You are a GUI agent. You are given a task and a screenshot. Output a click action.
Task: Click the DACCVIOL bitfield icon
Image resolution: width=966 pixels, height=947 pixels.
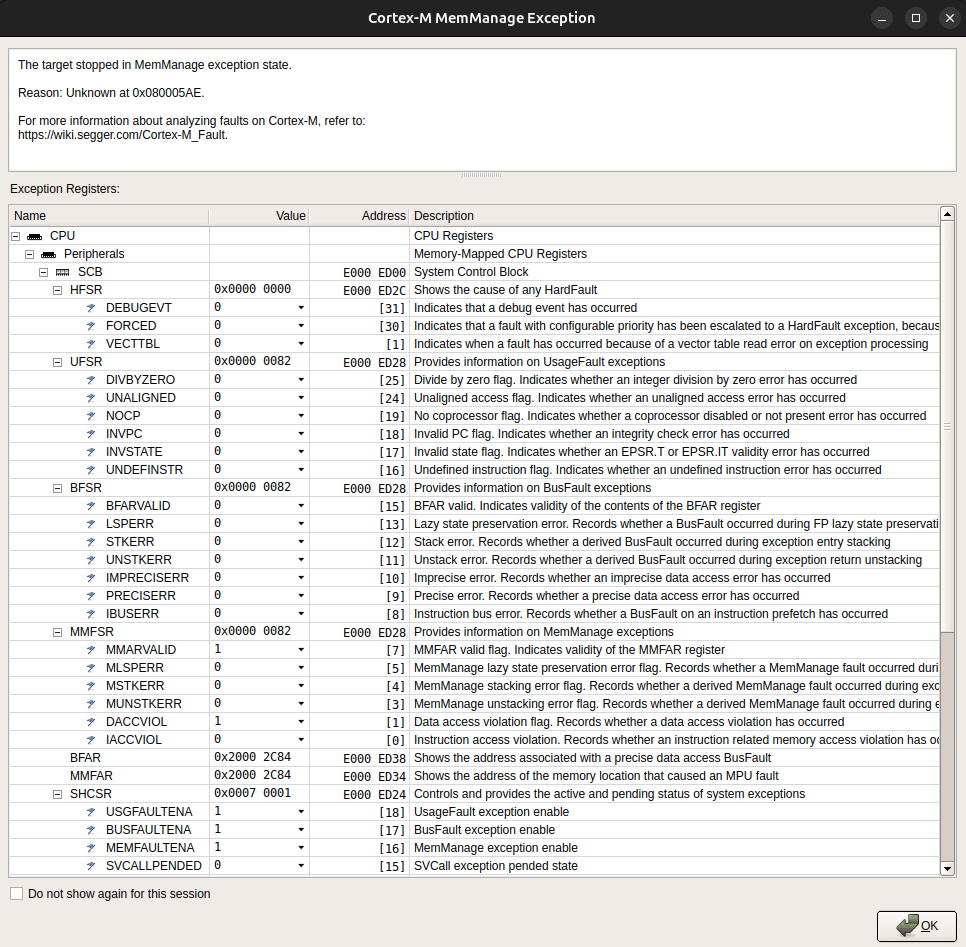click(x=91, y=721)
